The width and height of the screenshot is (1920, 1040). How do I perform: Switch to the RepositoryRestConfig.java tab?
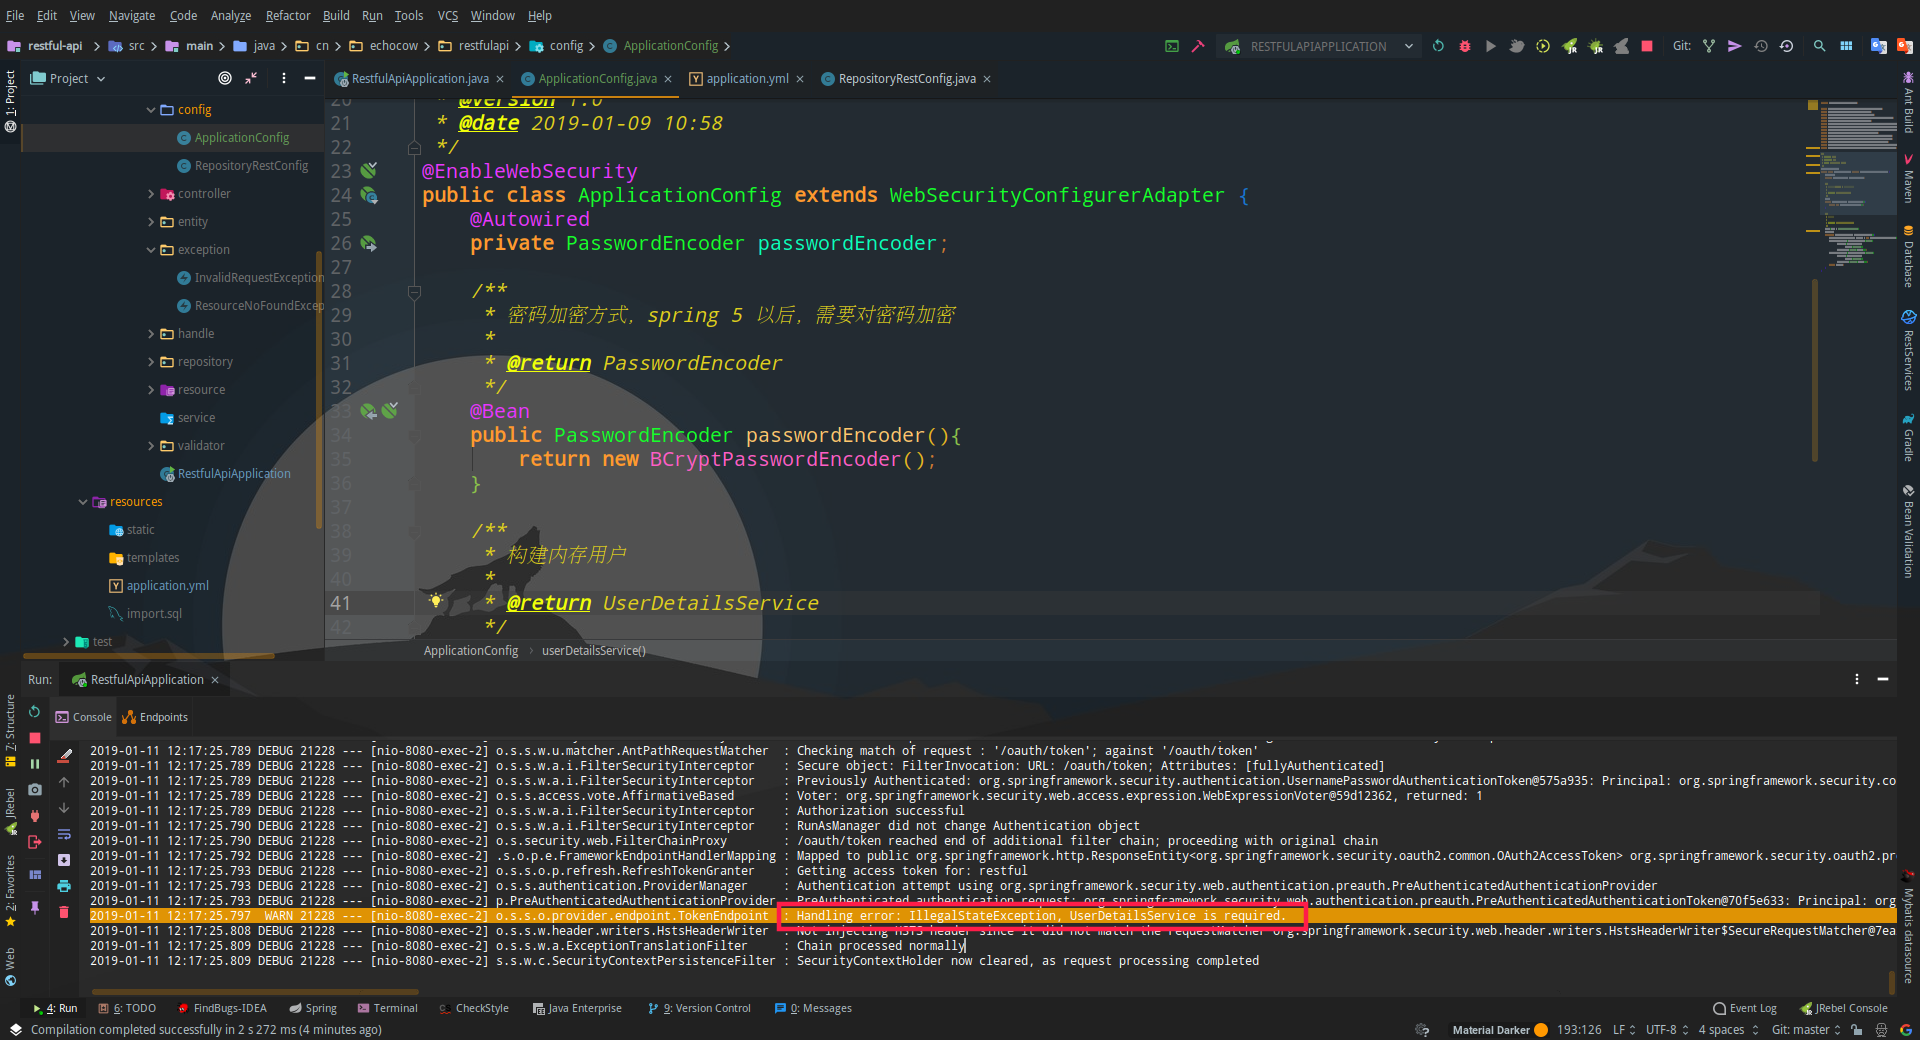pos(907,78)
